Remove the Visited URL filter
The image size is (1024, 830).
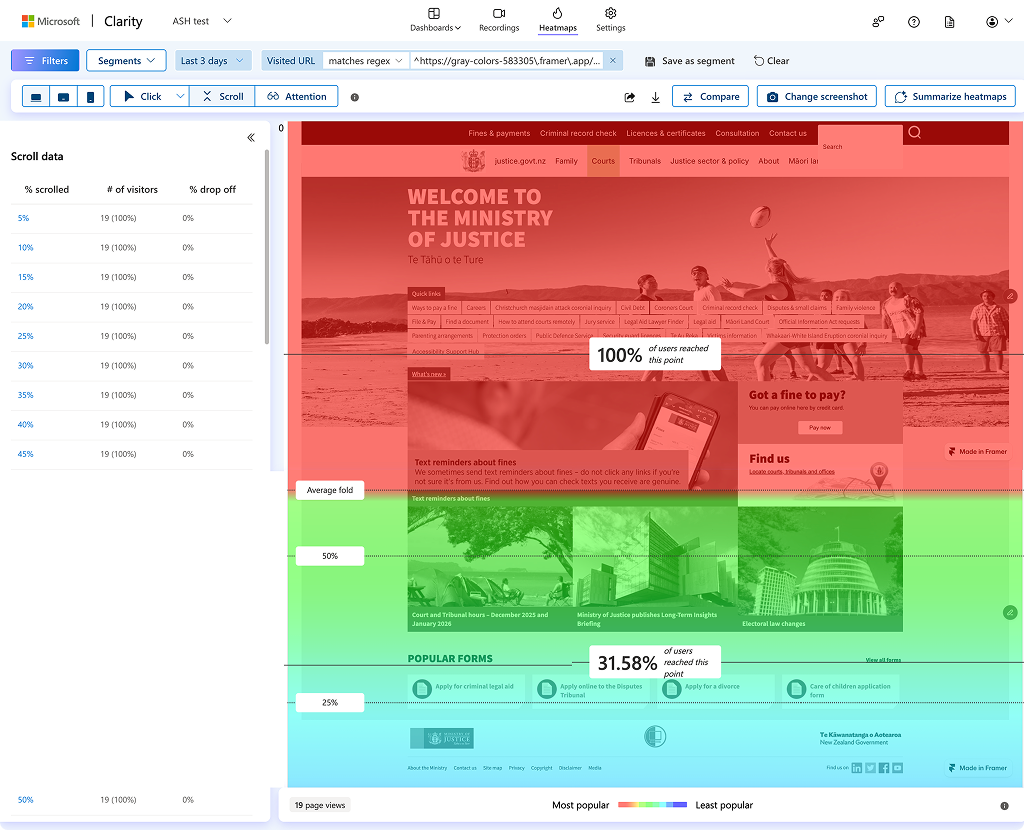613,61
